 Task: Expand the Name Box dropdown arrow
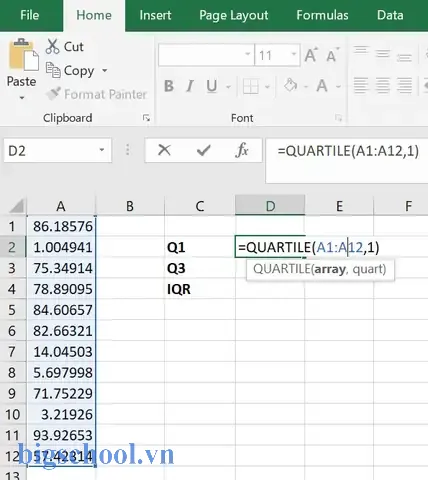coord(102,150)
